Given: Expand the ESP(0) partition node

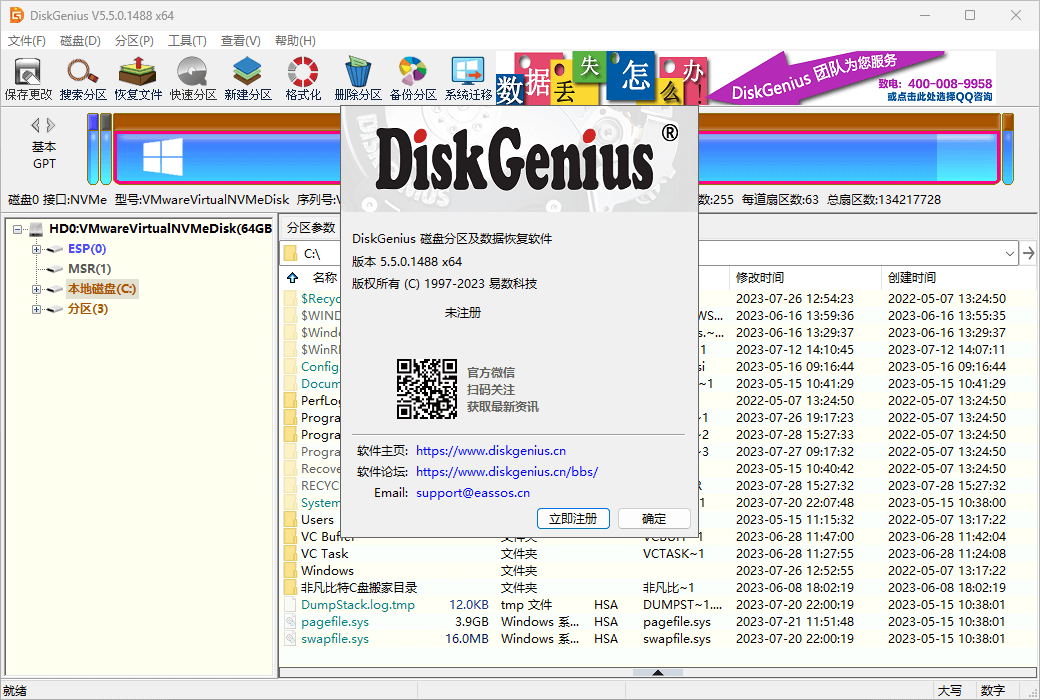Looking at the screenshot, I should click(37, 248).
